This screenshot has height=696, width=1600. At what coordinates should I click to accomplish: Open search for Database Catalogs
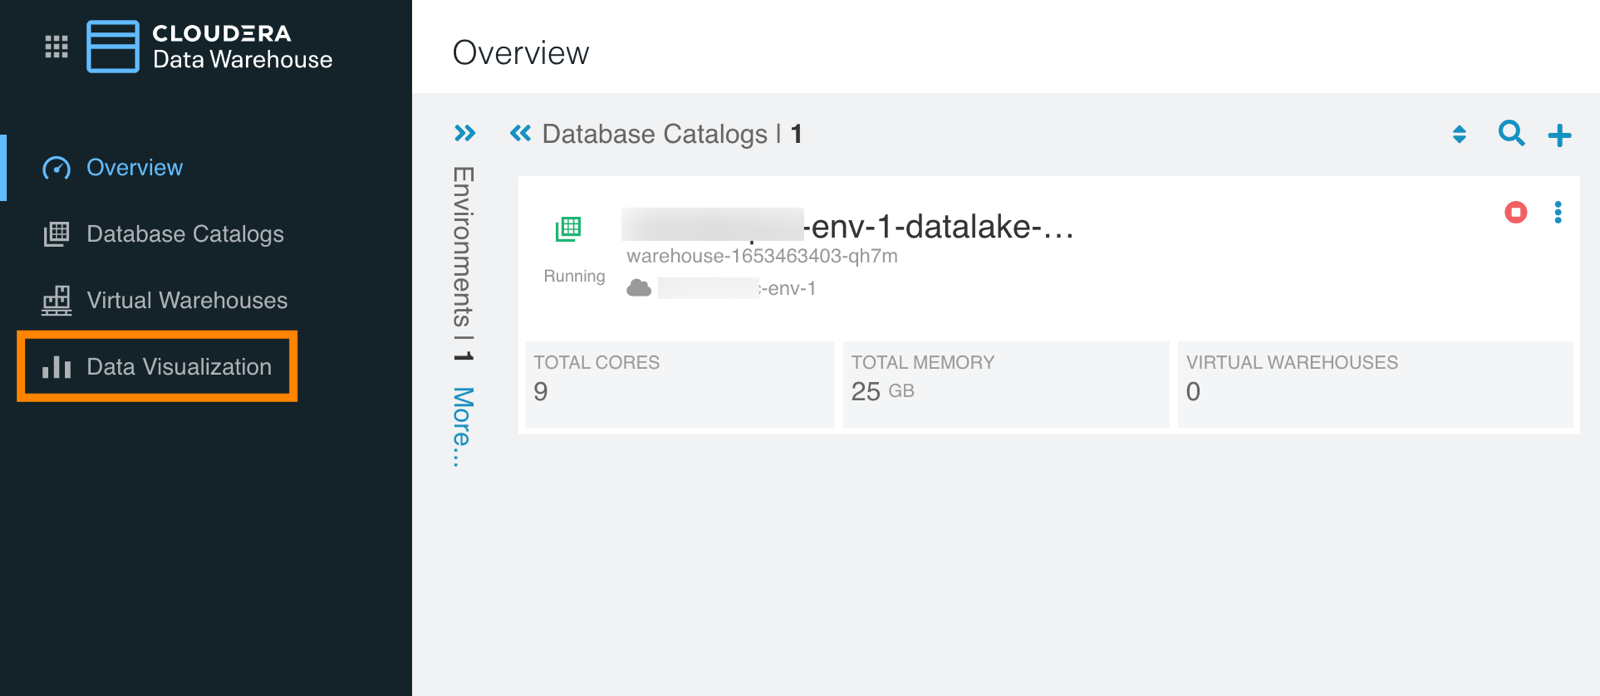click(x=1511, y=133)
